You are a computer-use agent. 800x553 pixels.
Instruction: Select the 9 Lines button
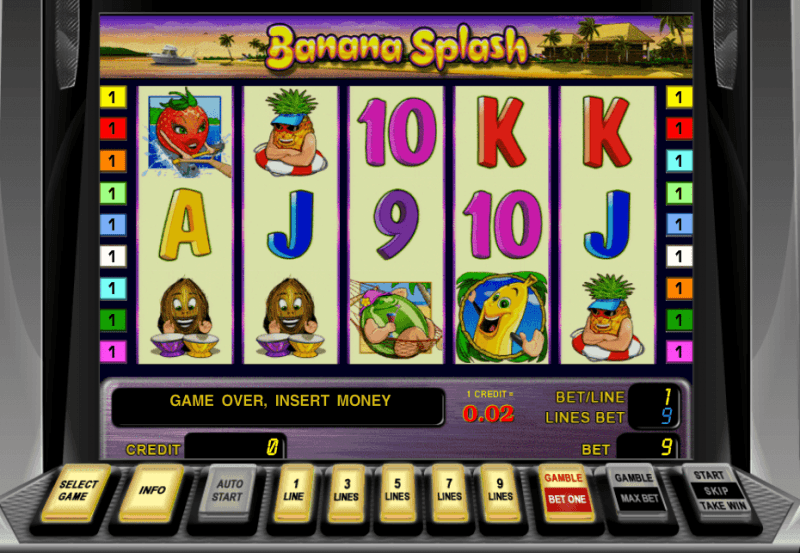(x=500, y=493)
